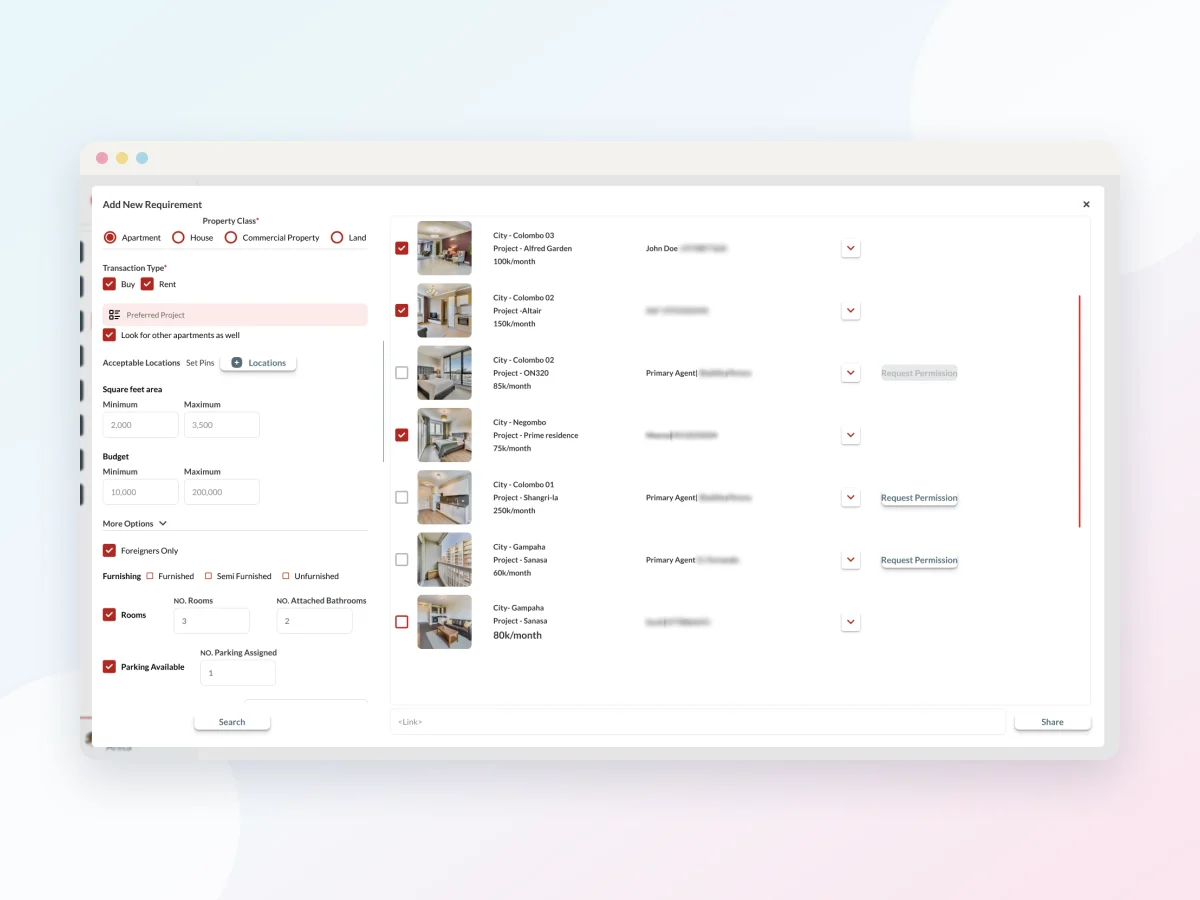Focus the NO. Attached Bathrooms field
Viewport: 1200px width, 900px height.
(x=314, y=621)
